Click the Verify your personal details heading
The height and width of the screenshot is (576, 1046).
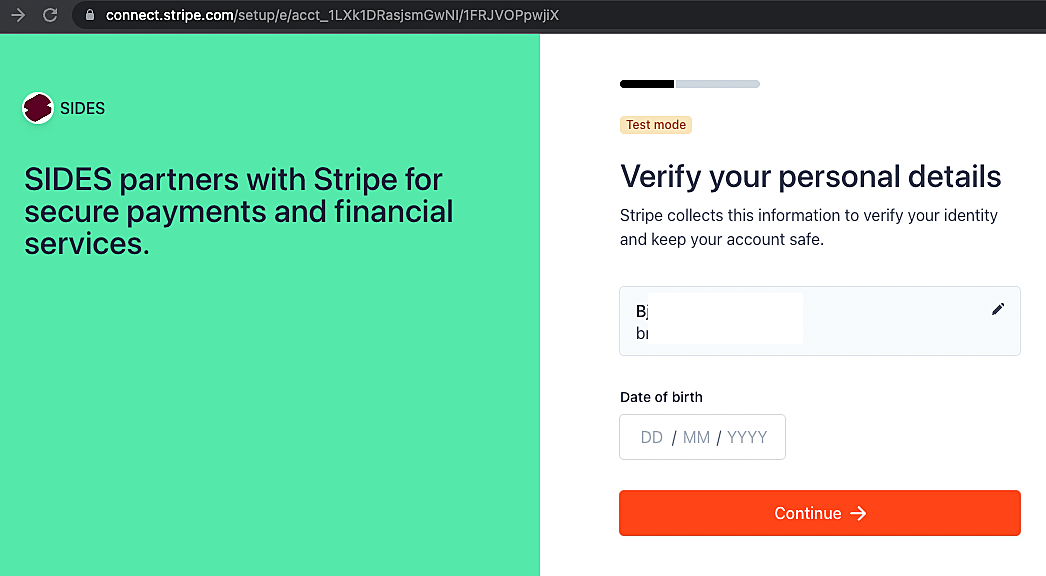811,176
